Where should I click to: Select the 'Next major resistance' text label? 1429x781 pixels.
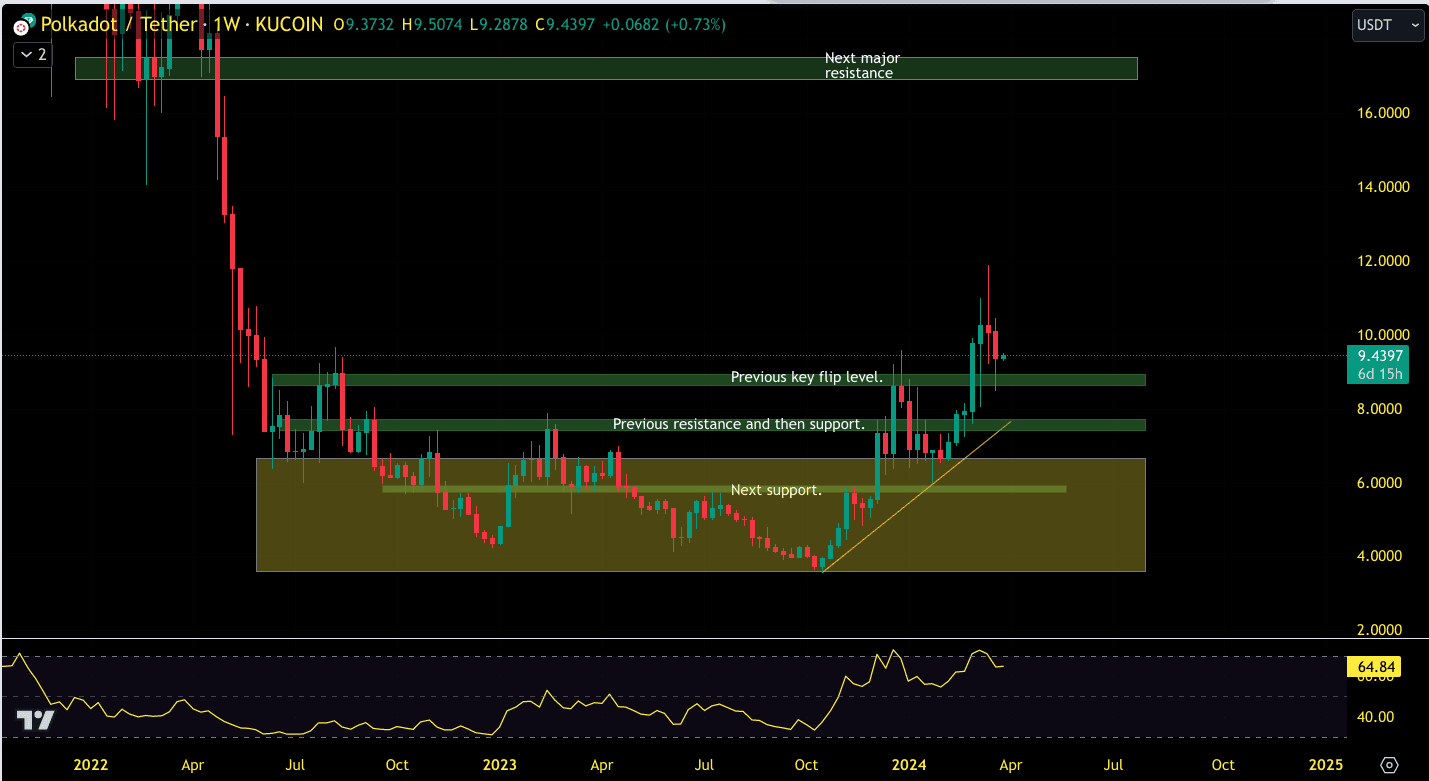862,66
